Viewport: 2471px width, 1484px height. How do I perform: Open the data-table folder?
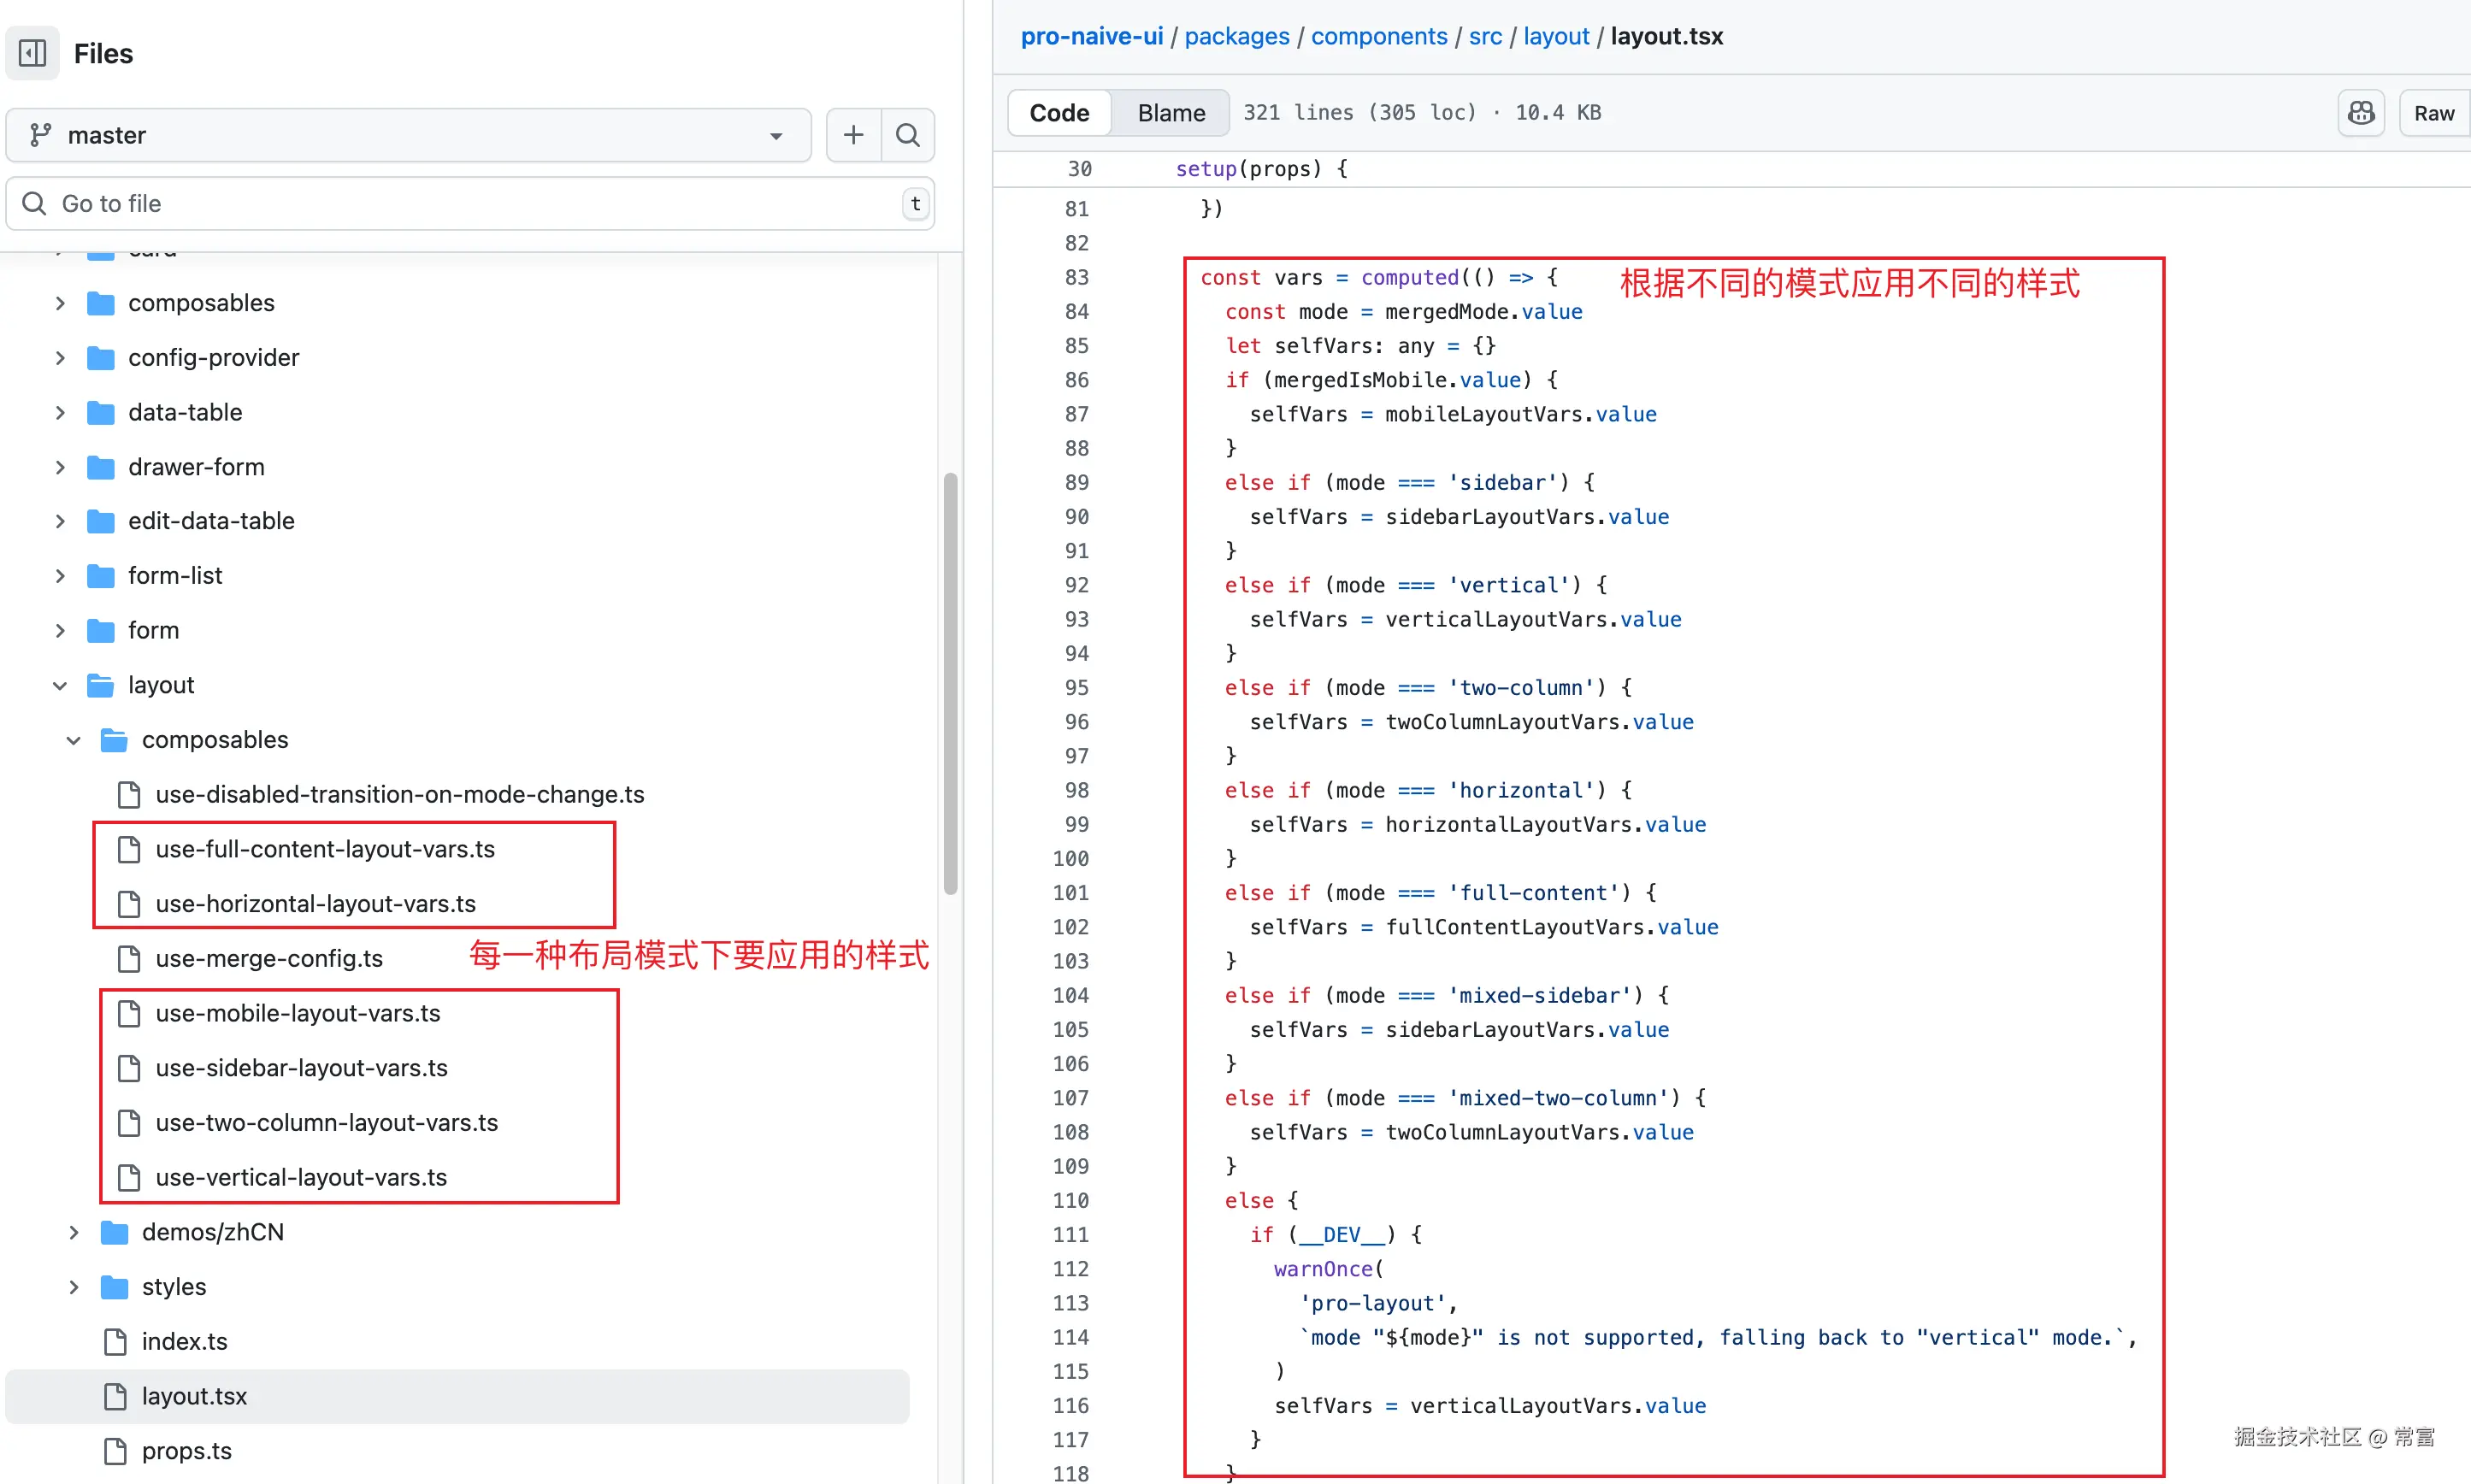pyautogui.click(x=185, y=412)
